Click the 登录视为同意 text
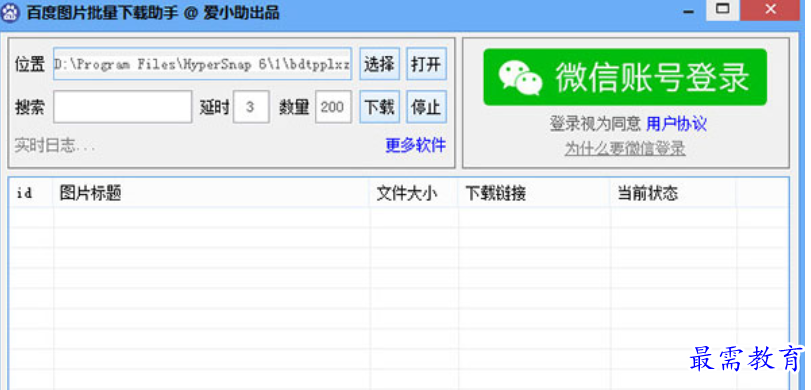The width and height of the screenshot is (811, 390). (x=596, y=124)
